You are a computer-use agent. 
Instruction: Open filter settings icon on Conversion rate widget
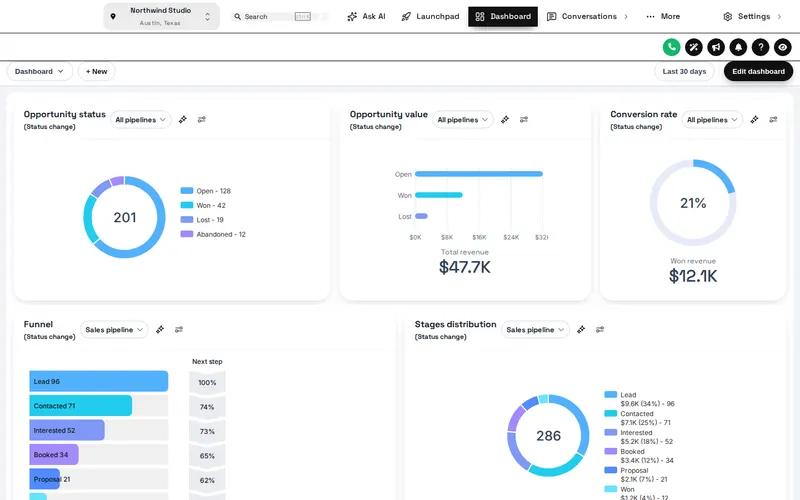[773, 119]
